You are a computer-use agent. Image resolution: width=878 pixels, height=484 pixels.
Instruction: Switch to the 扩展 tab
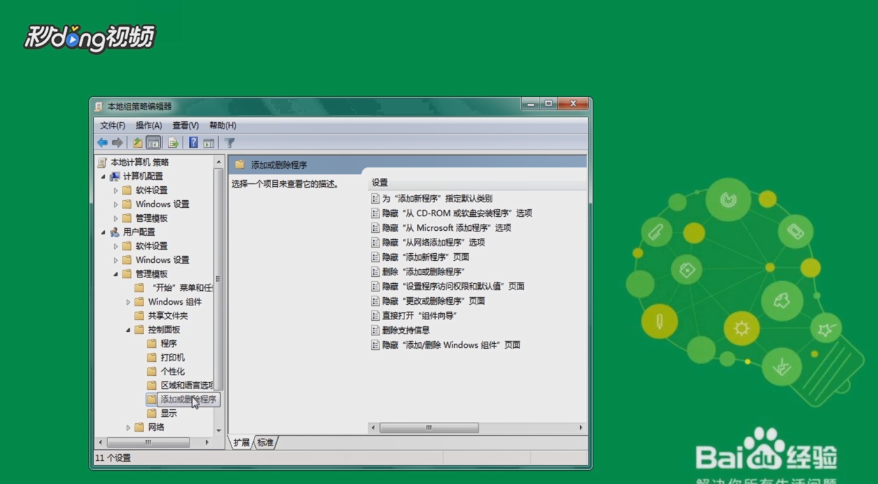tap(241, 443)
